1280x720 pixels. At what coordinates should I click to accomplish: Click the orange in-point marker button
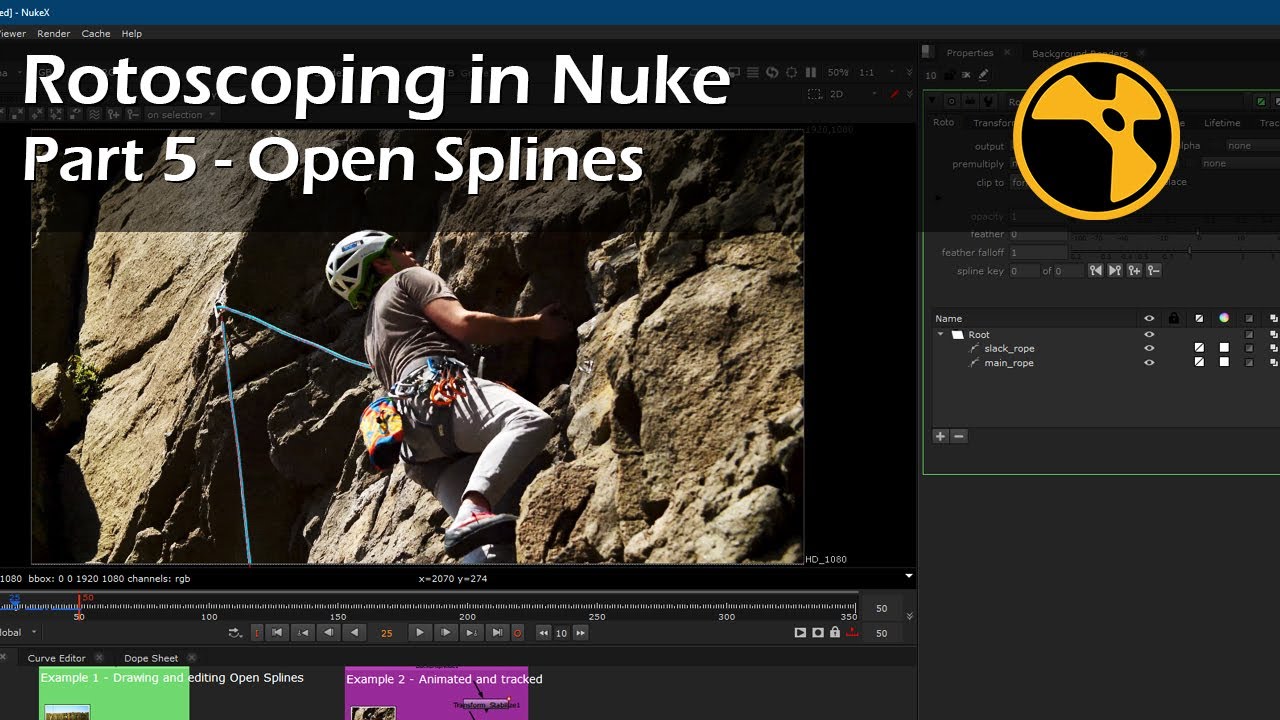pos(257,633)
